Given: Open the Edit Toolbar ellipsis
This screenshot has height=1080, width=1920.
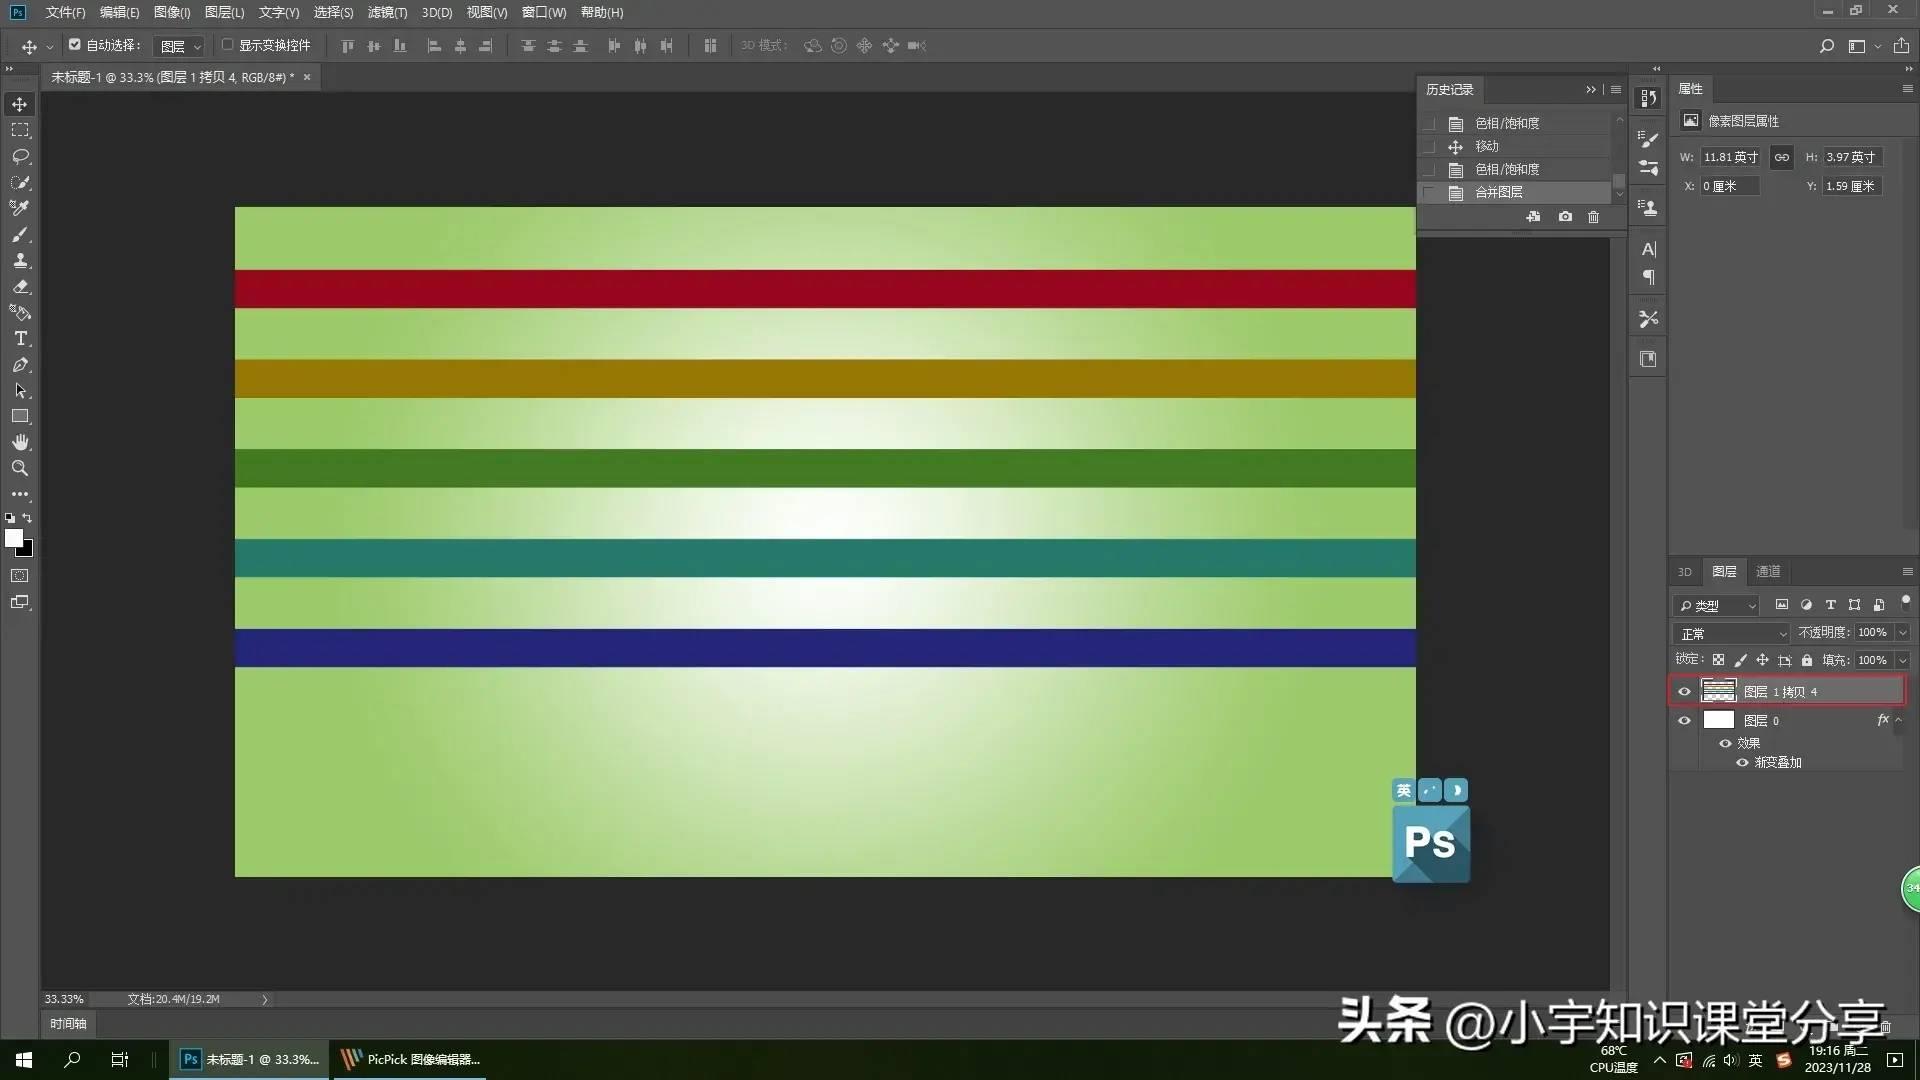Looking at the screenshot, I should pyautogui.click(x=20, y=494).
